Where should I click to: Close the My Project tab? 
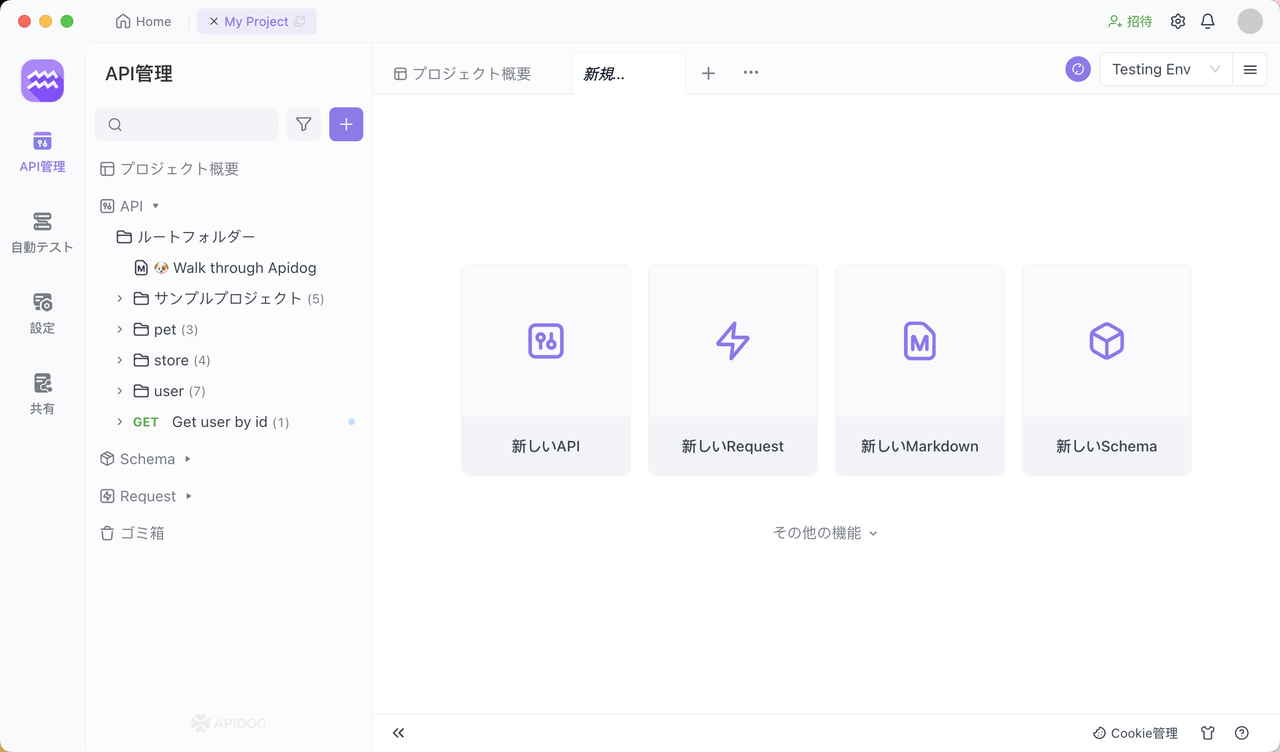click(x=214, y=21)
